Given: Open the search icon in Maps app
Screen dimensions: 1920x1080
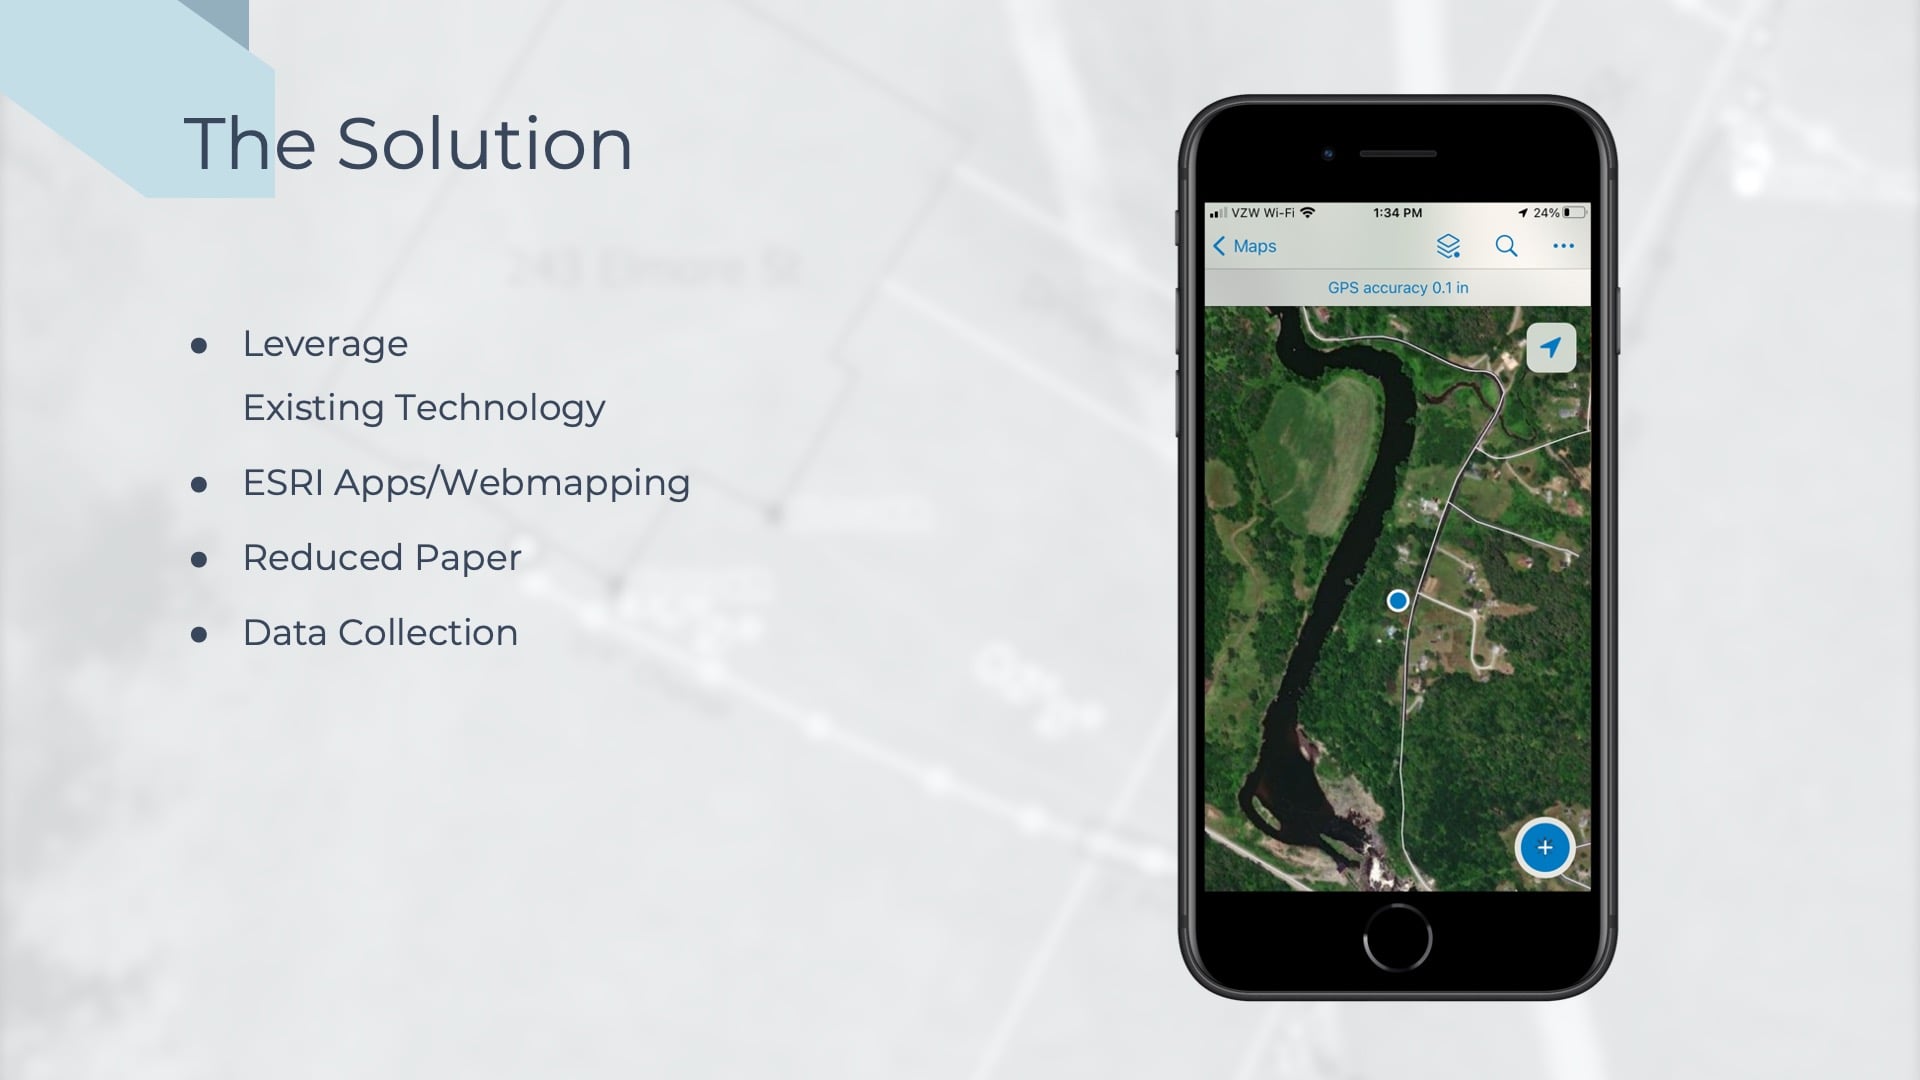Looking at the screenshot, I should click(1505, 245).
